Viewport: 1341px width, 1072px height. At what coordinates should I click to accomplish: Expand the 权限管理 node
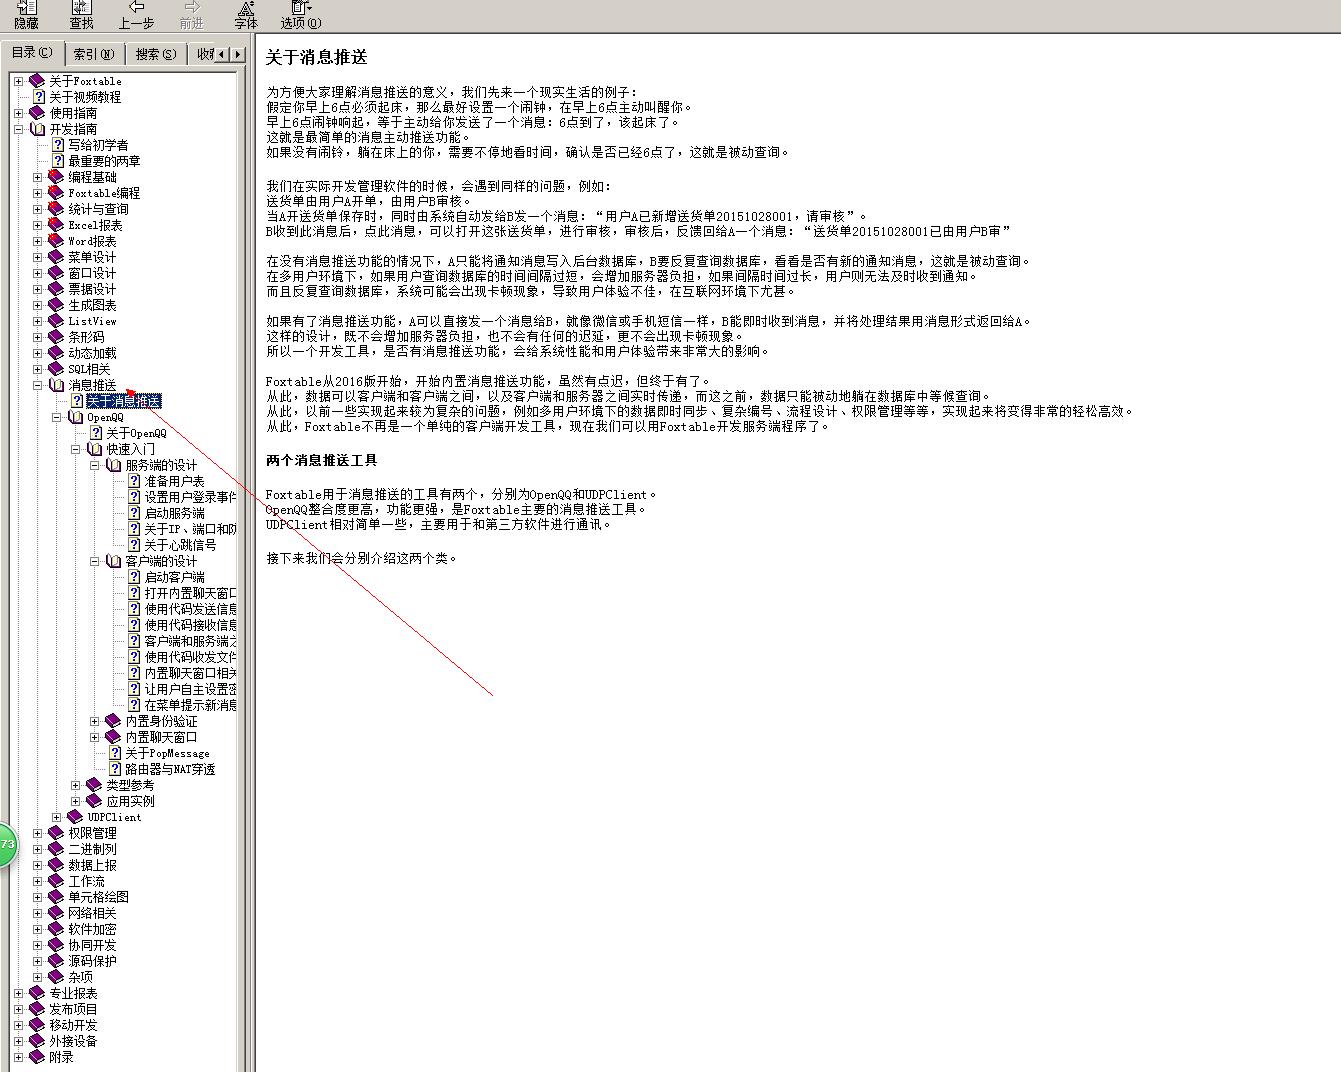[x=37, y=833]
